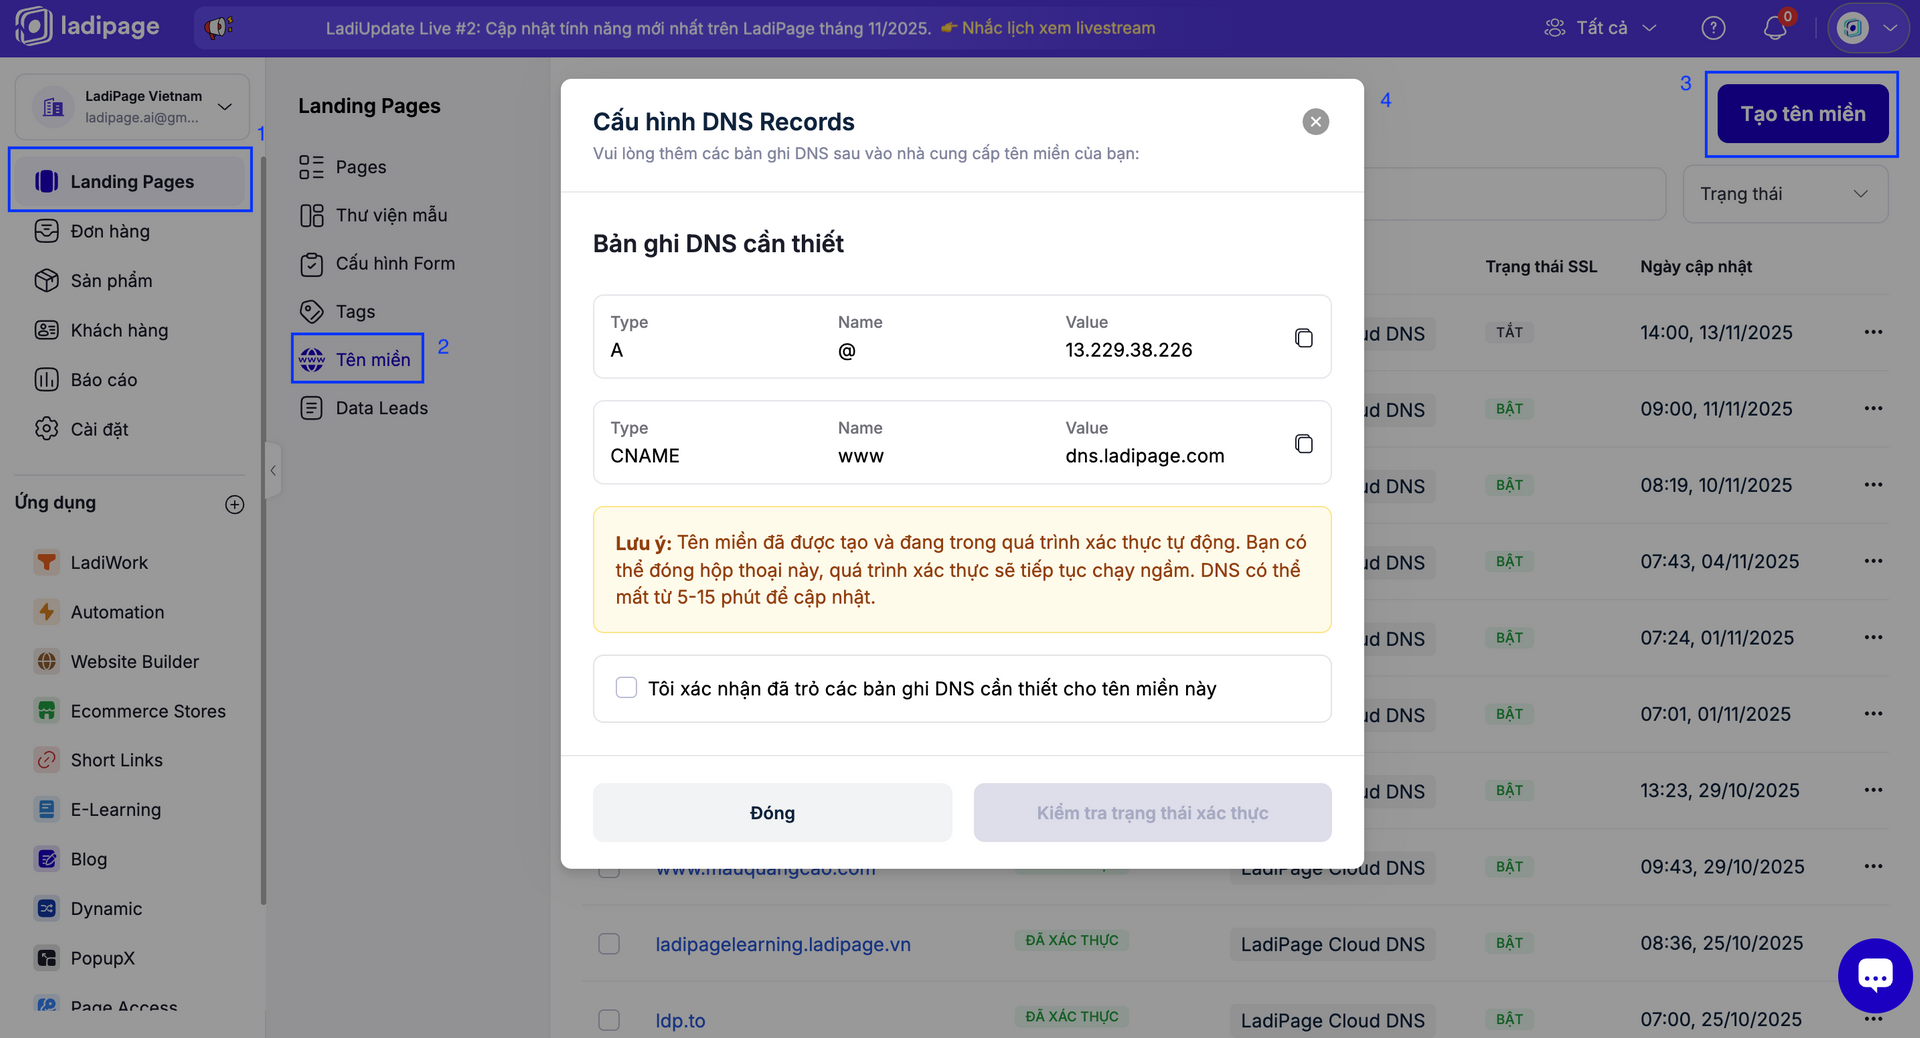Screen dimensions: 1920x1038
Task: Collapse the sidebar with the arrow handle
Action: tap(273, 470)
